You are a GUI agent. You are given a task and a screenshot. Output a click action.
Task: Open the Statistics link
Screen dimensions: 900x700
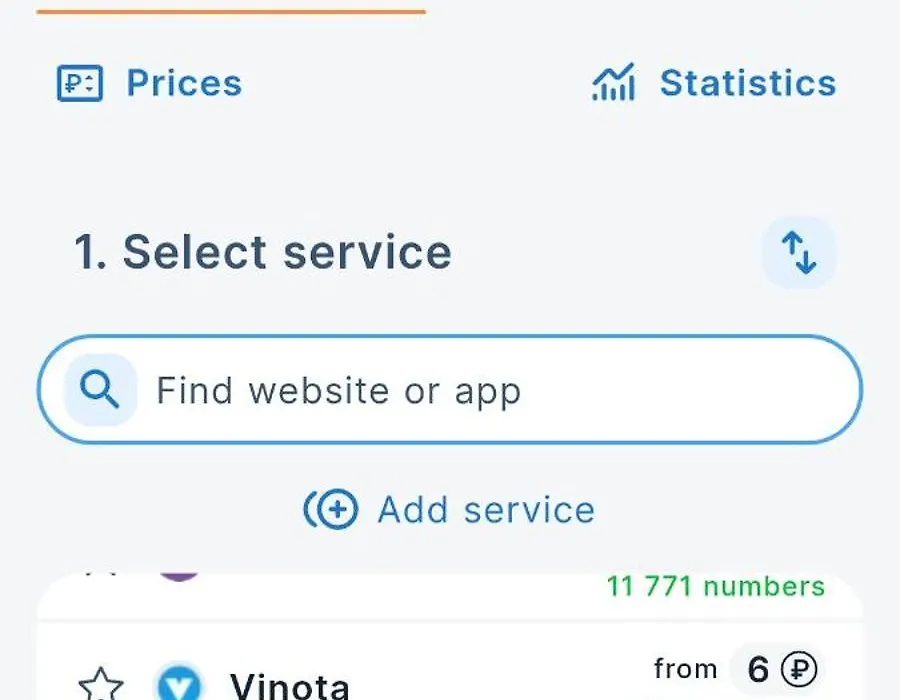748,83
